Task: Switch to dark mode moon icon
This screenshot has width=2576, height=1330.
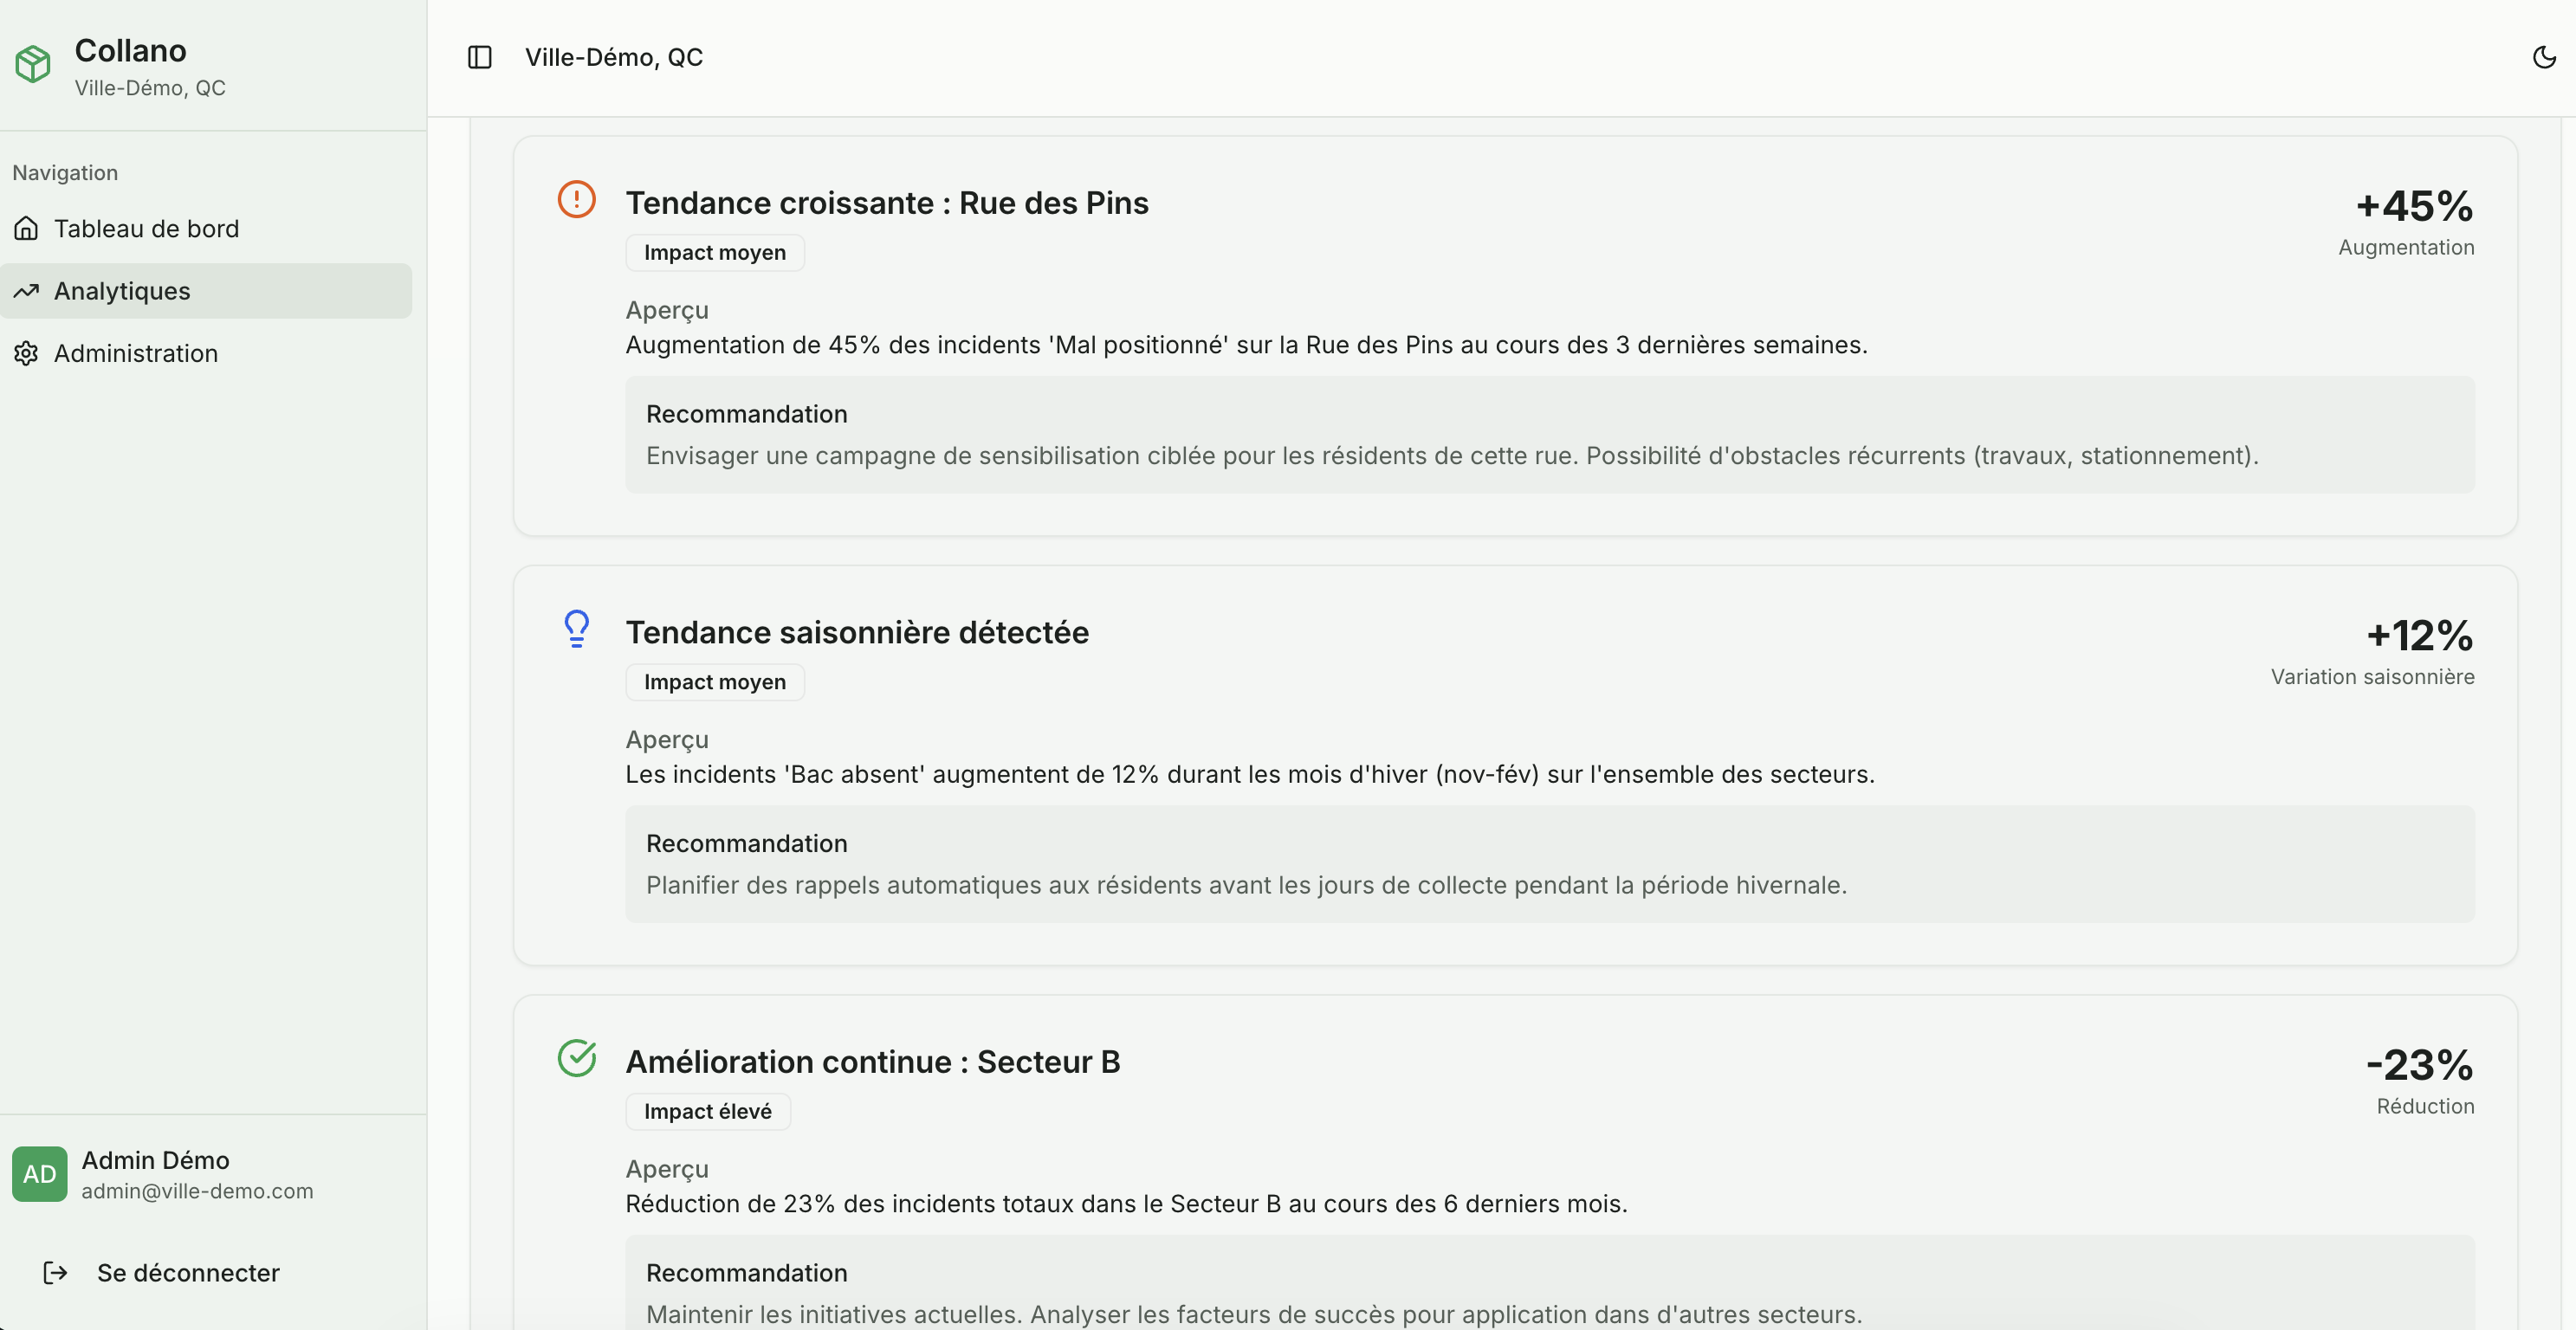Action: [x=2544, y=58]
